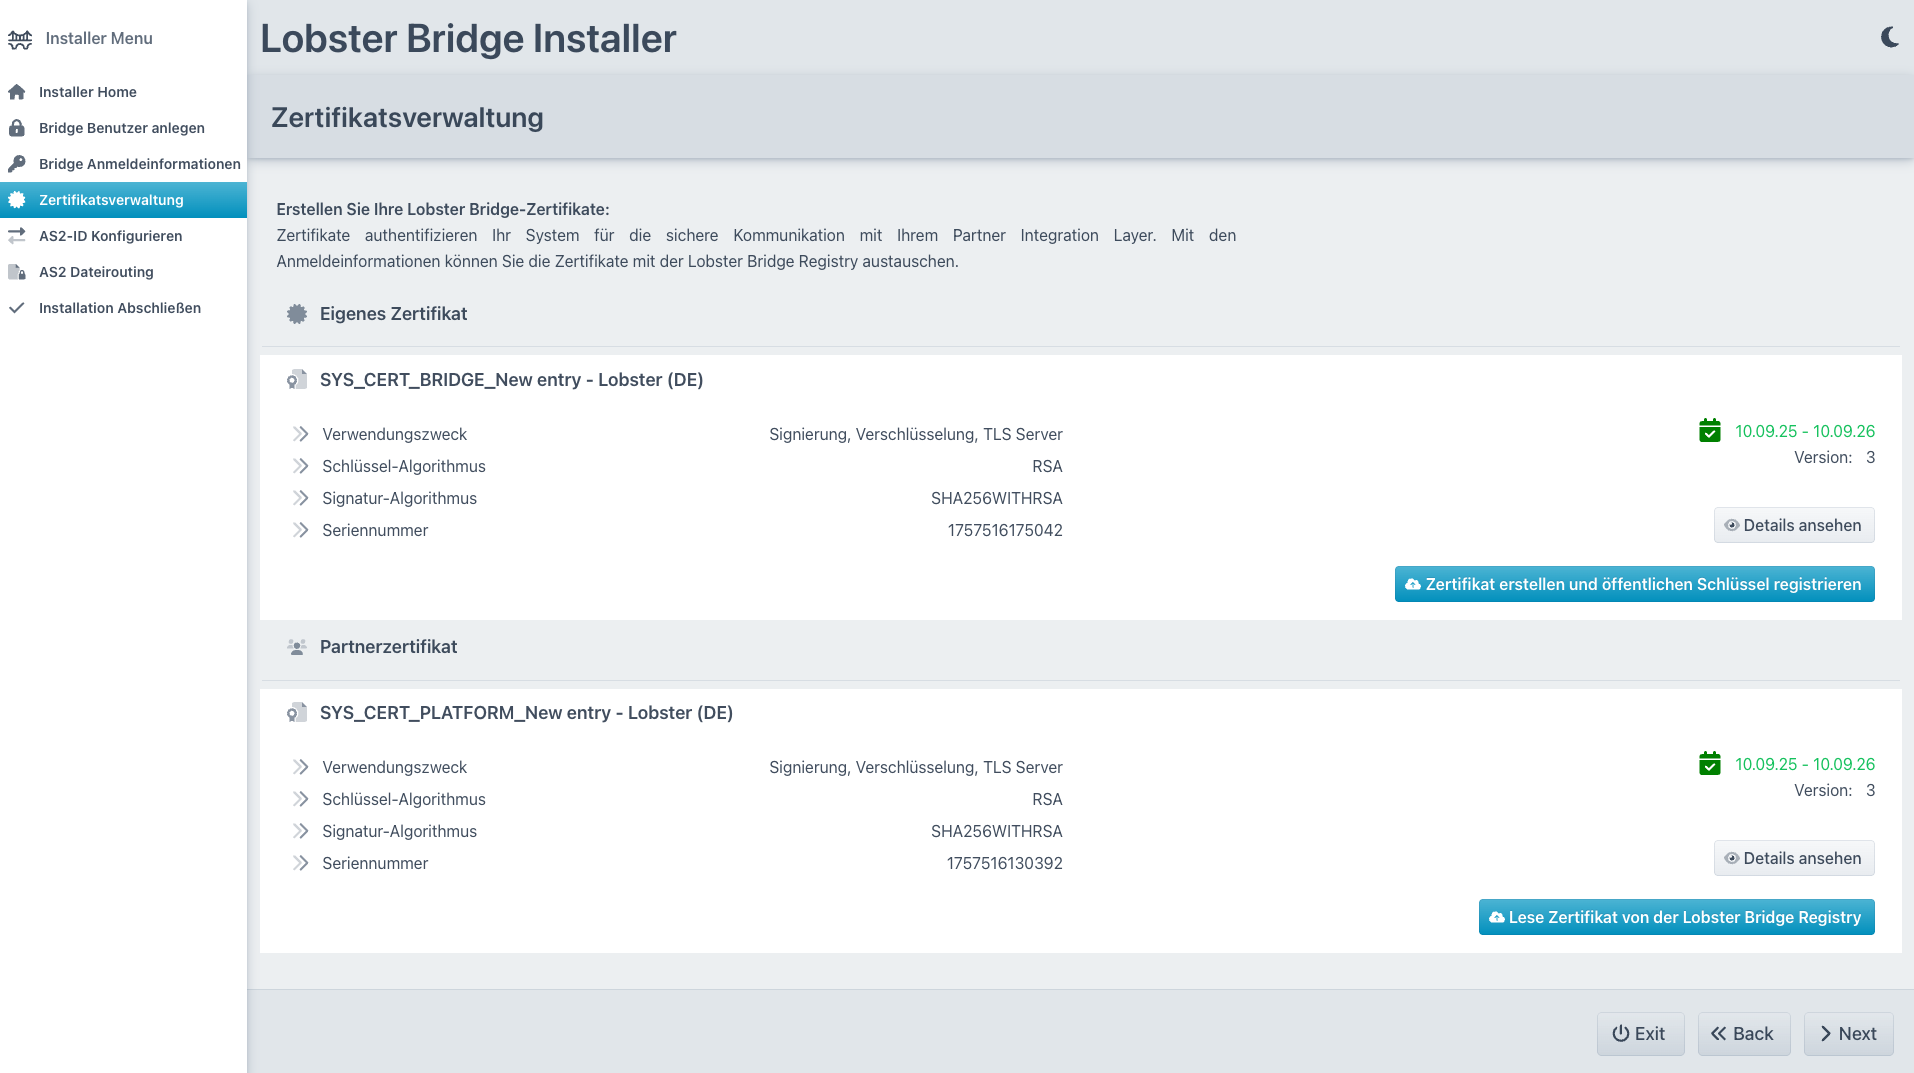This screenshot has width=1914, height=1073.
Task: Expand Signatur-Algorithmus row of the platform certificate
Action: click(300, 831)
